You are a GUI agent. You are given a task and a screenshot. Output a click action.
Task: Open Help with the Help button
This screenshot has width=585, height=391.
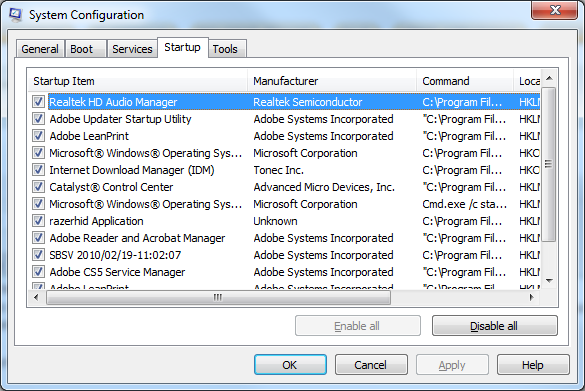pyautogui.click(x=533, y=365)
